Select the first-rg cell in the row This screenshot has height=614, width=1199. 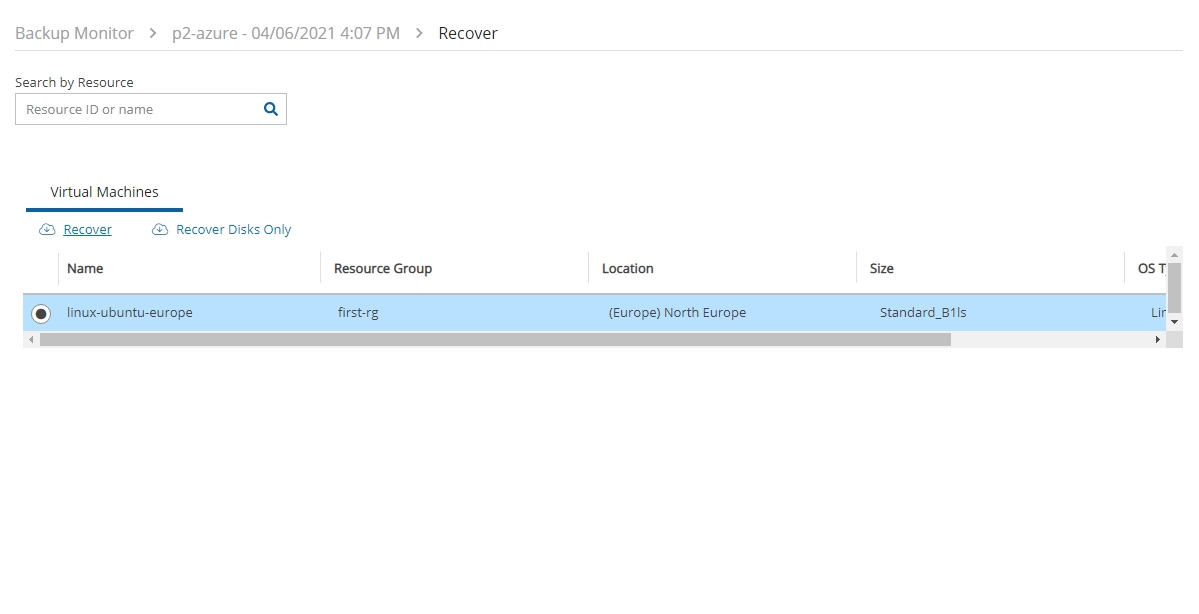point(358,313)
